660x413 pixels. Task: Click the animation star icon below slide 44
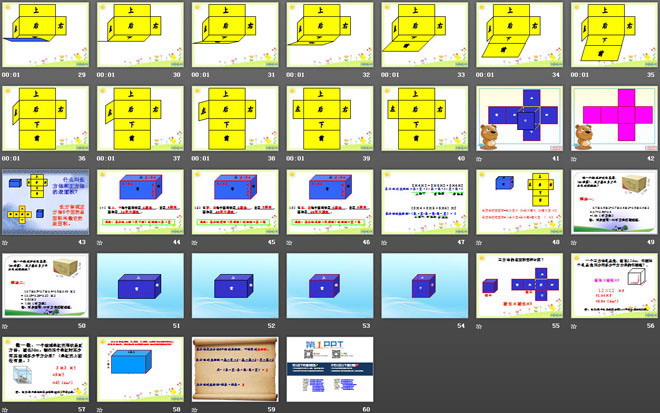102,242
